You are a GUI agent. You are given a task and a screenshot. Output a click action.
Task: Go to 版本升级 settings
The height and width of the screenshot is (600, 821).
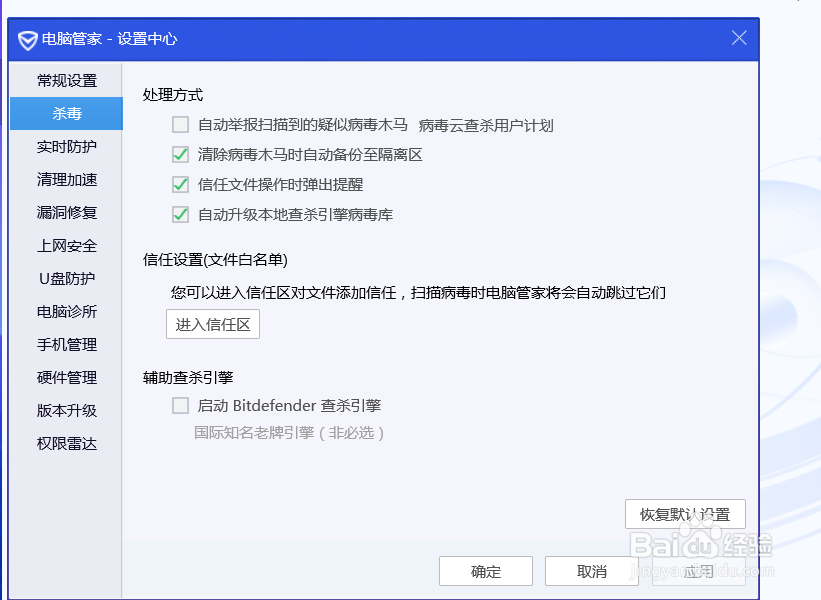(x=66, y=410)
